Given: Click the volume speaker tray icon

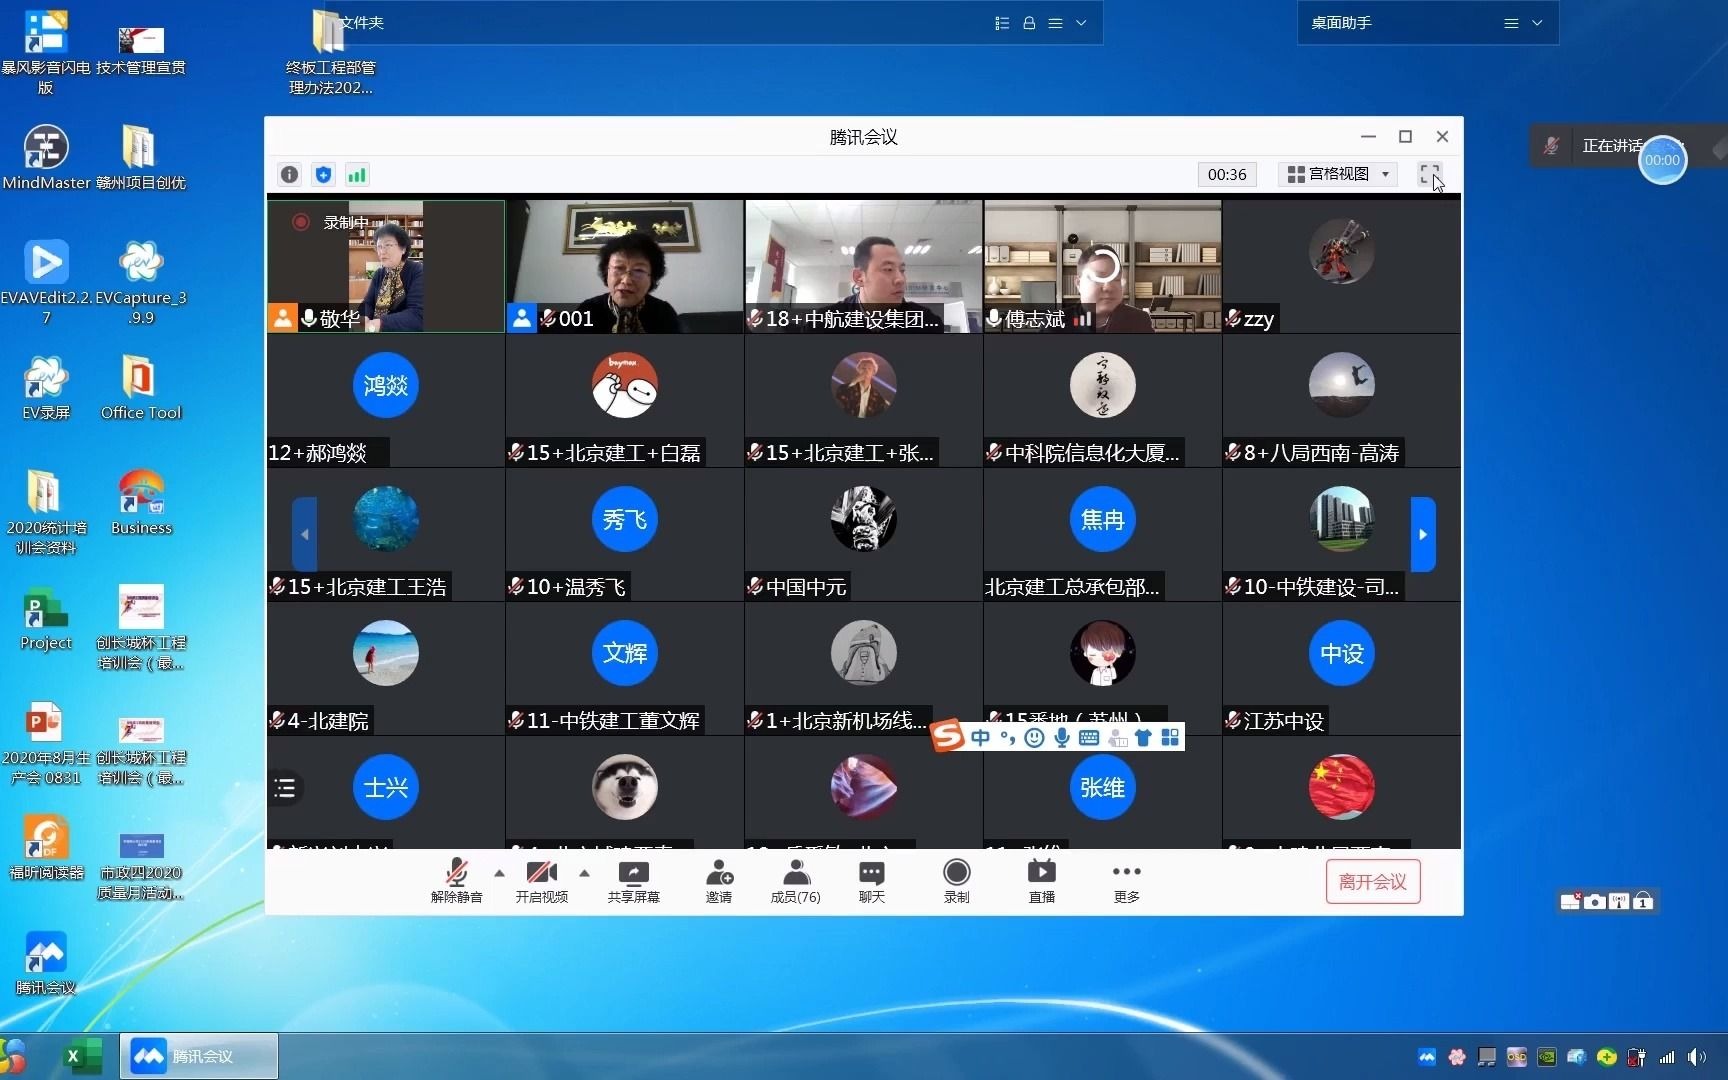Looking at the screenshot, I should click(x=1695, y=1057).
